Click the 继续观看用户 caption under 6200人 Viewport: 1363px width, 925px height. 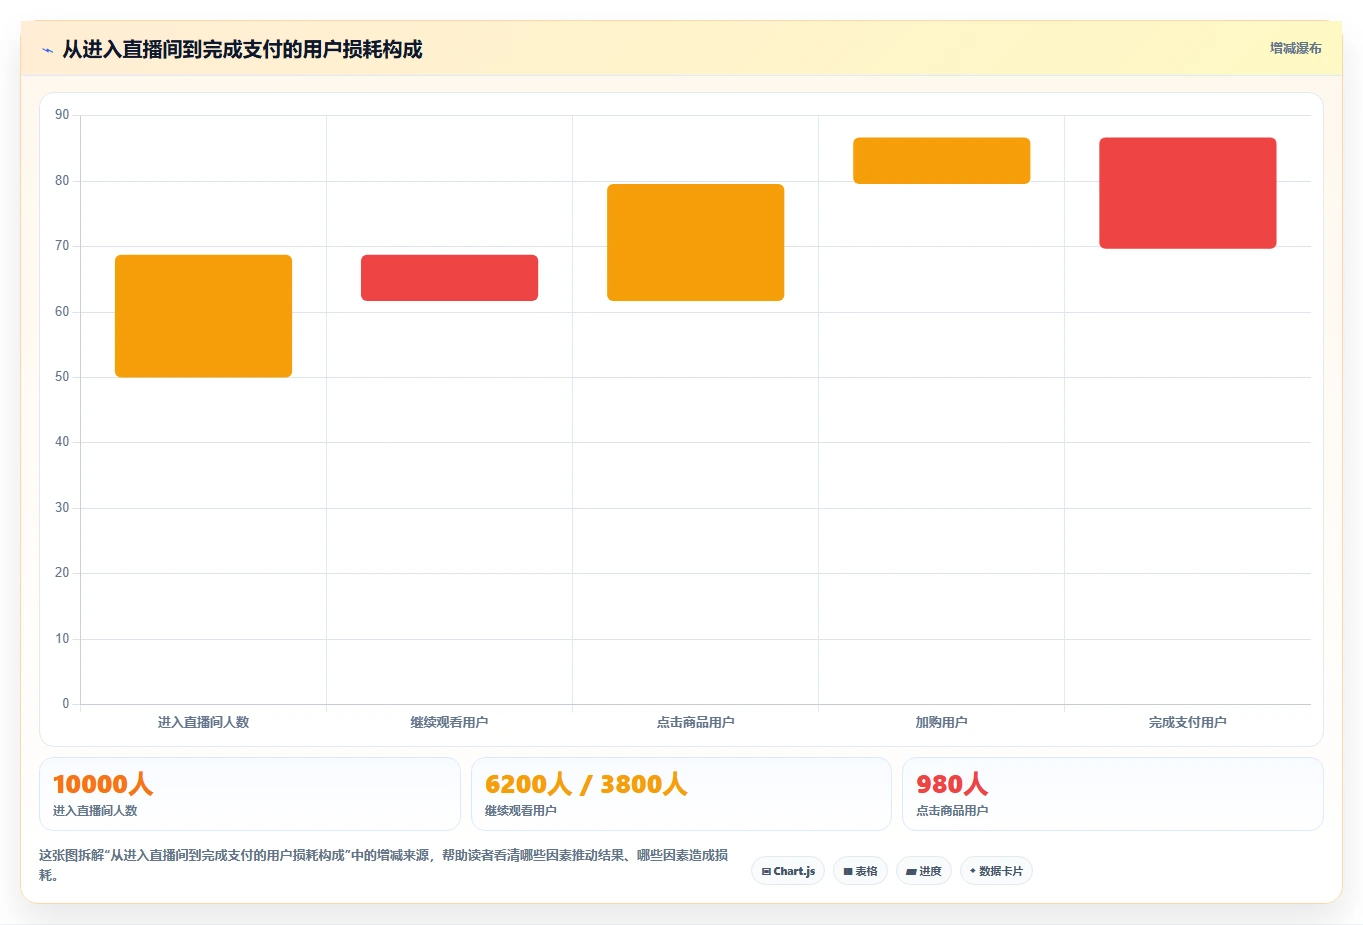point(521,811)
